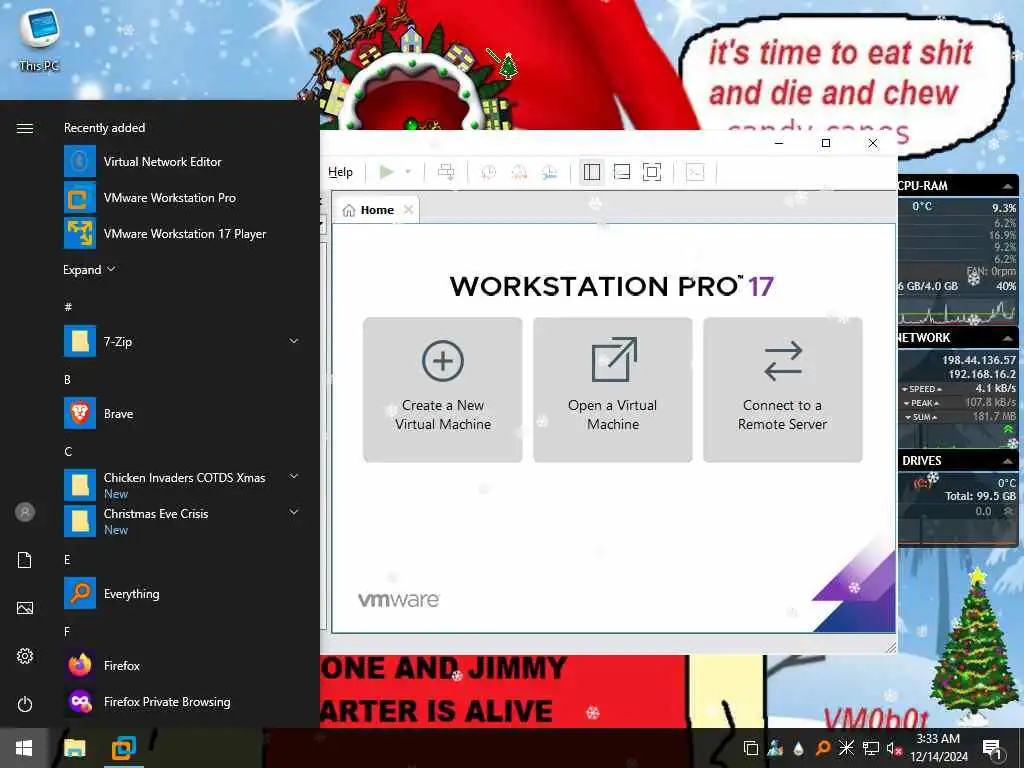The width and height of the screenshot is (1024, 768).
Task: Open File Explorer from taskbar
Action: [74, 748]
